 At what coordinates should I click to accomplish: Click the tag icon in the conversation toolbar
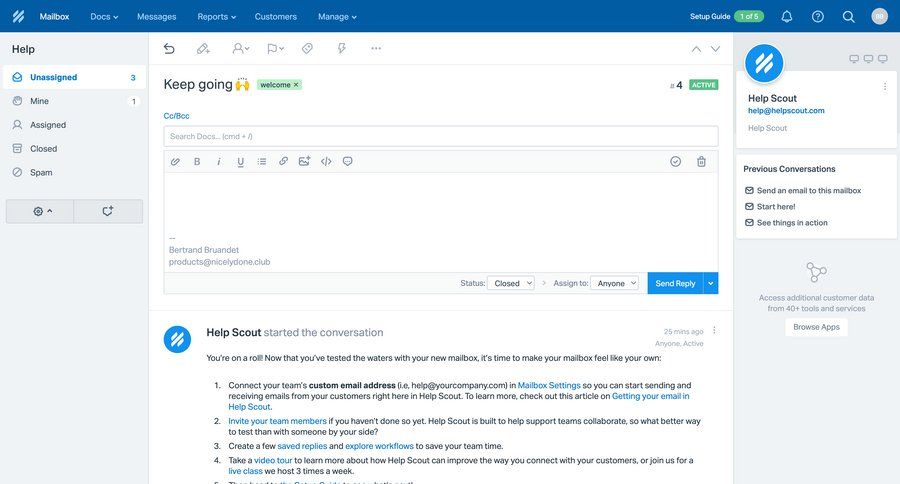click(x=307, y=49)
